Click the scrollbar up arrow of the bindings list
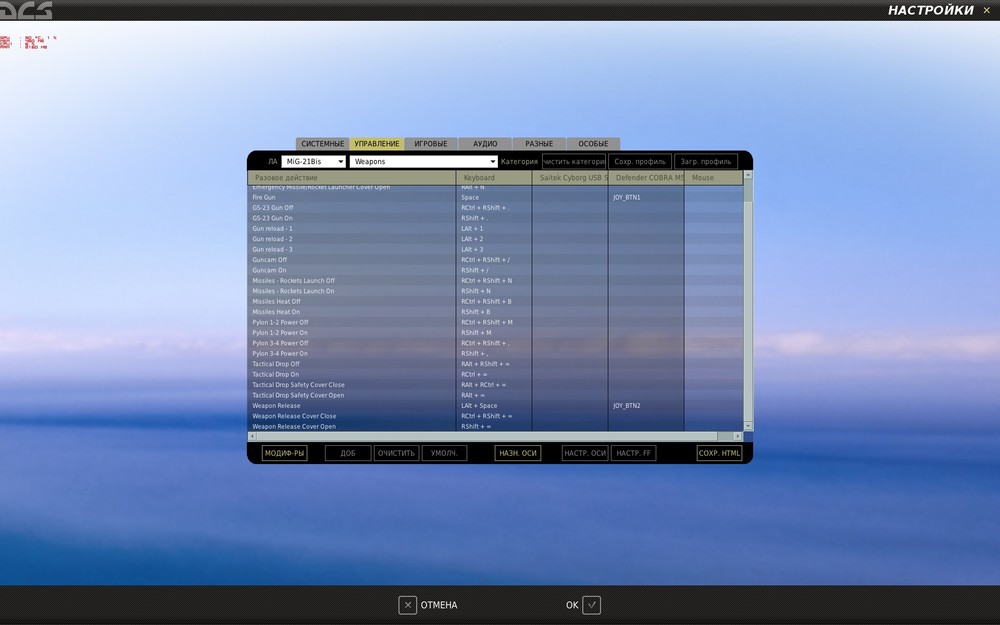The image size is (1000, 625). point(748,175)
